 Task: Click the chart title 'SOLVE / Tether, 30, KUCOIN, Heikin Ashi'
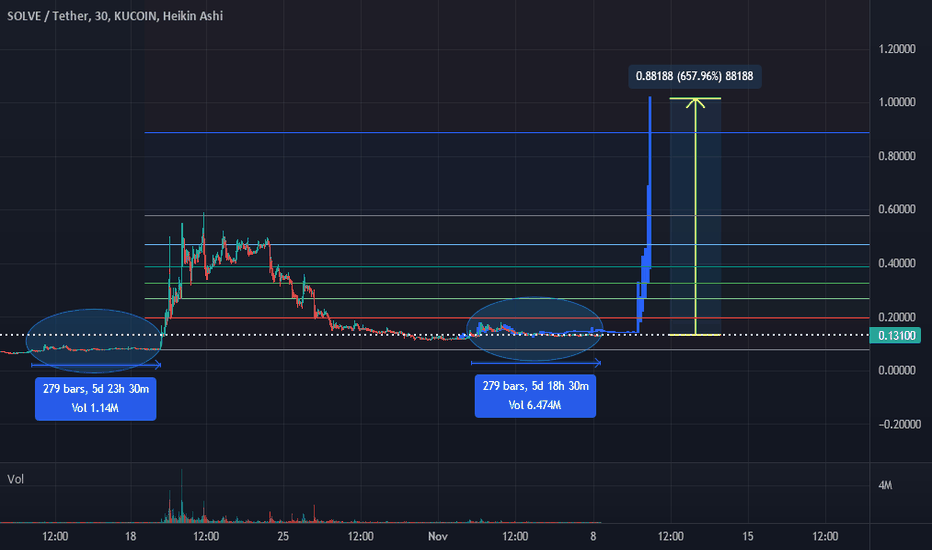115,16
